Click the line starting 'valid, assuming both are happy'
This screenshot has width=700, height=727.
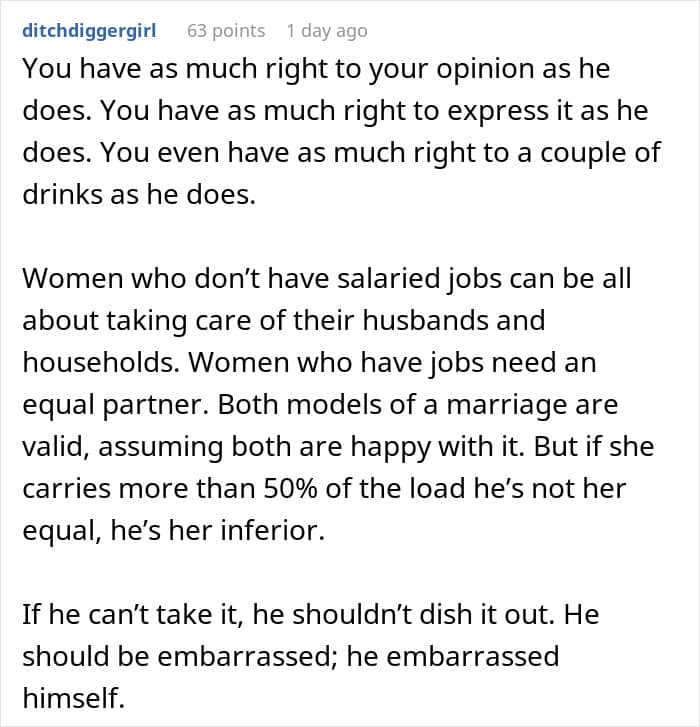point(338,446)
